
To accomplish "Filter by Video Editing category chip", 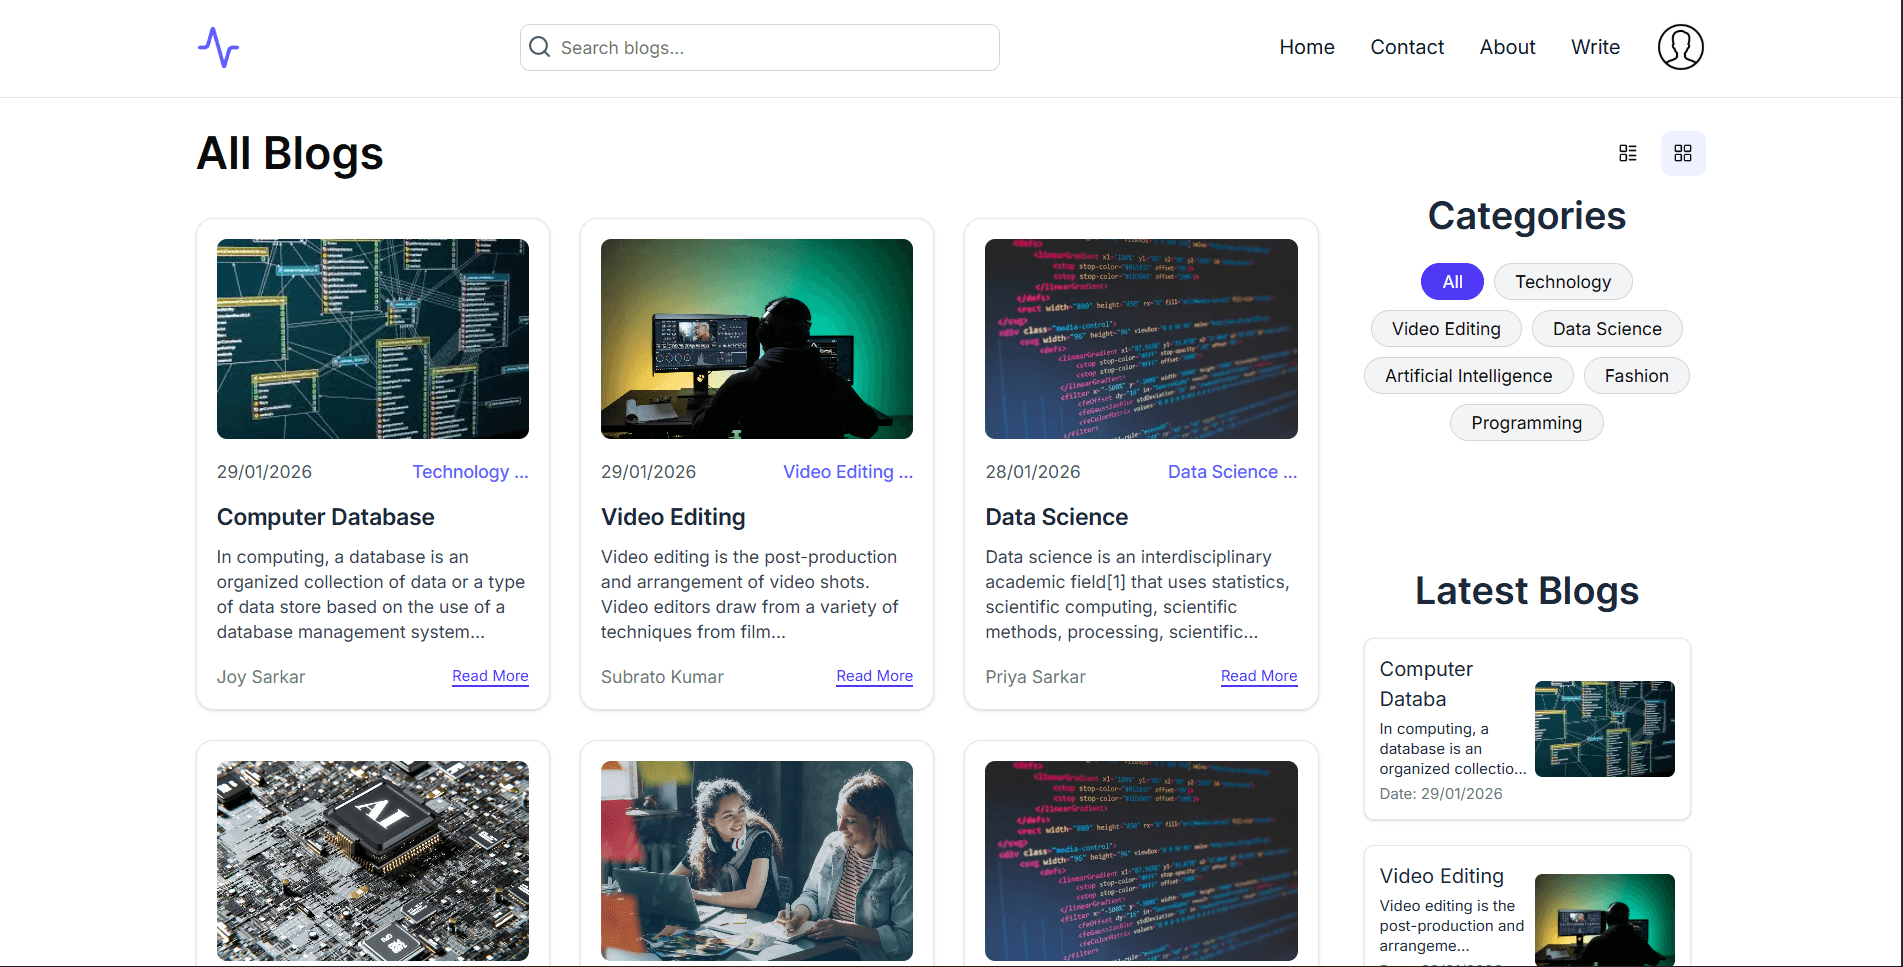I will (1446, 329).
